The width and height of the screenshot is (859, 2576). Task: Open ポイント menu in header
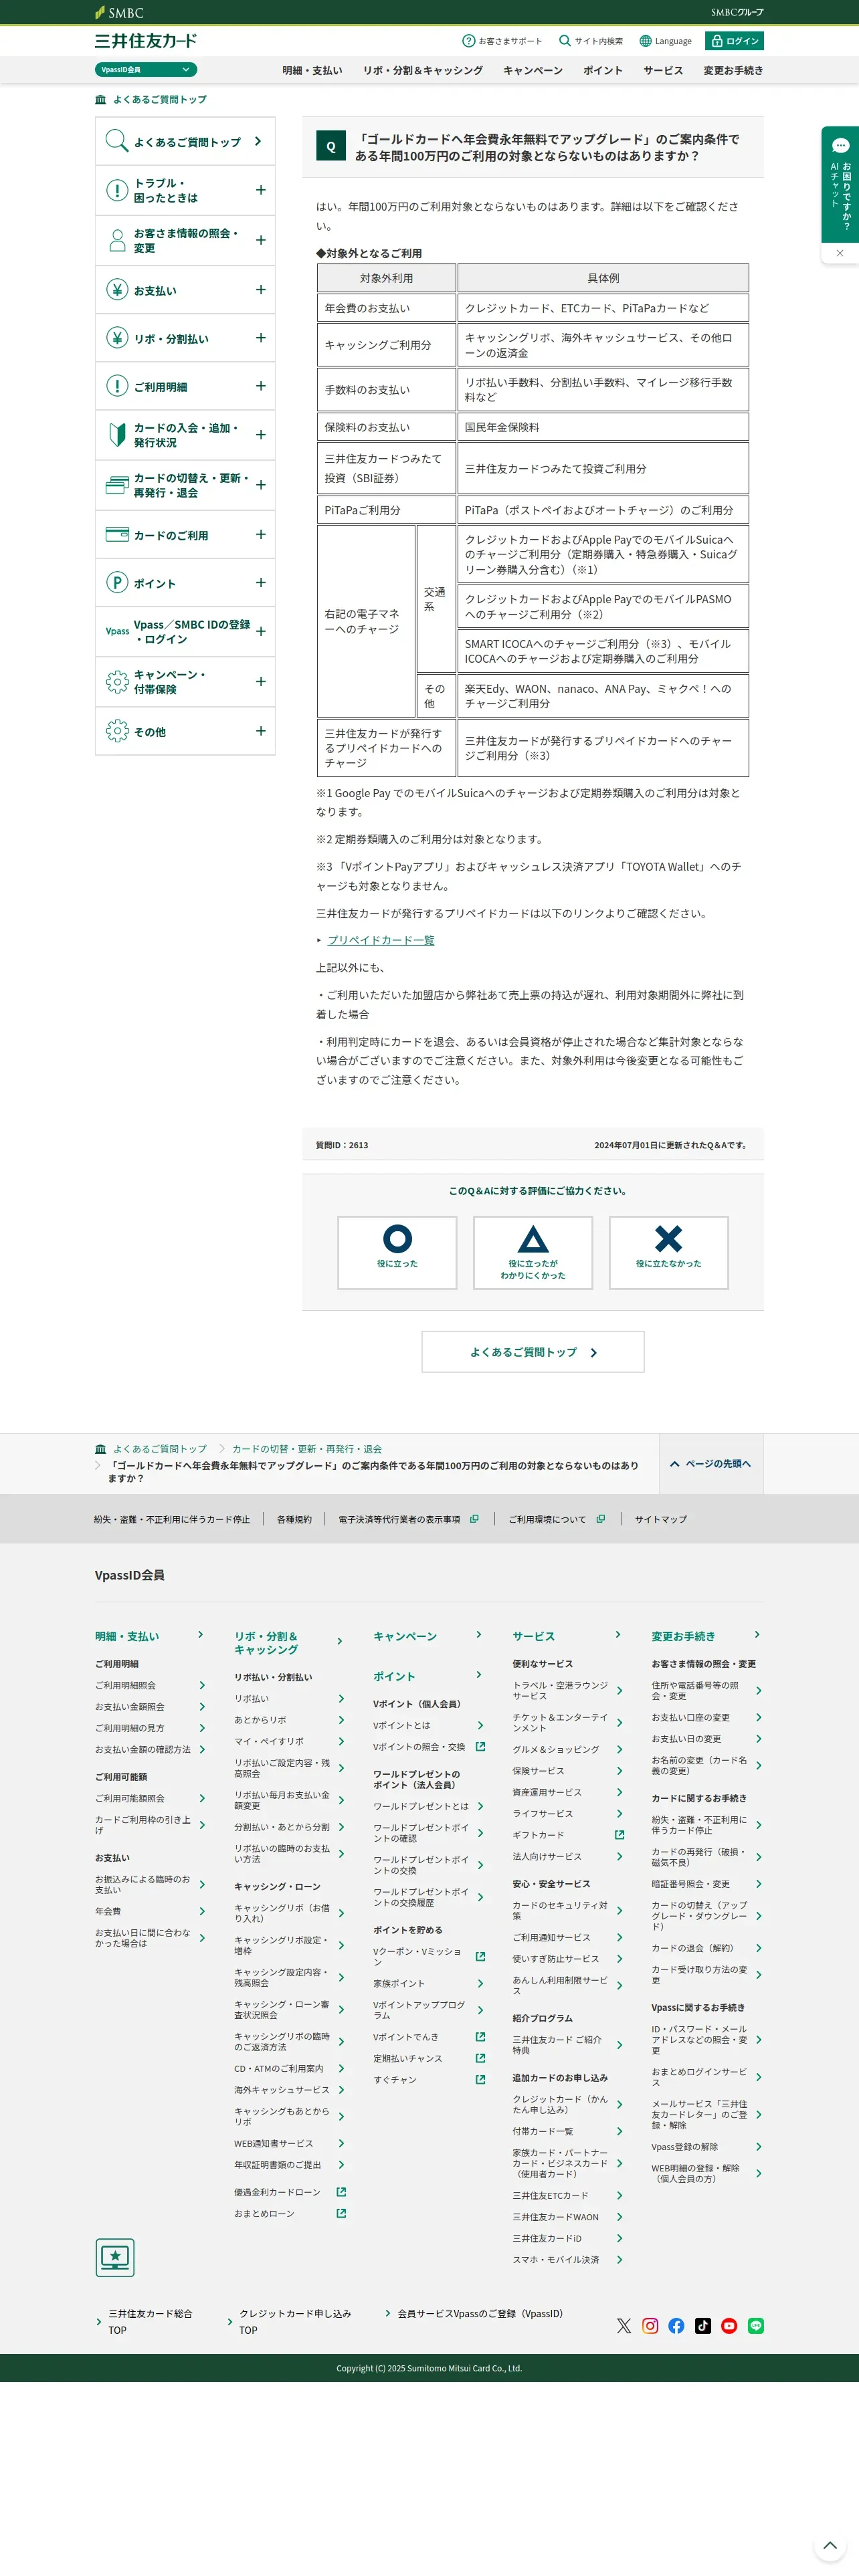[x=603, y=71]
